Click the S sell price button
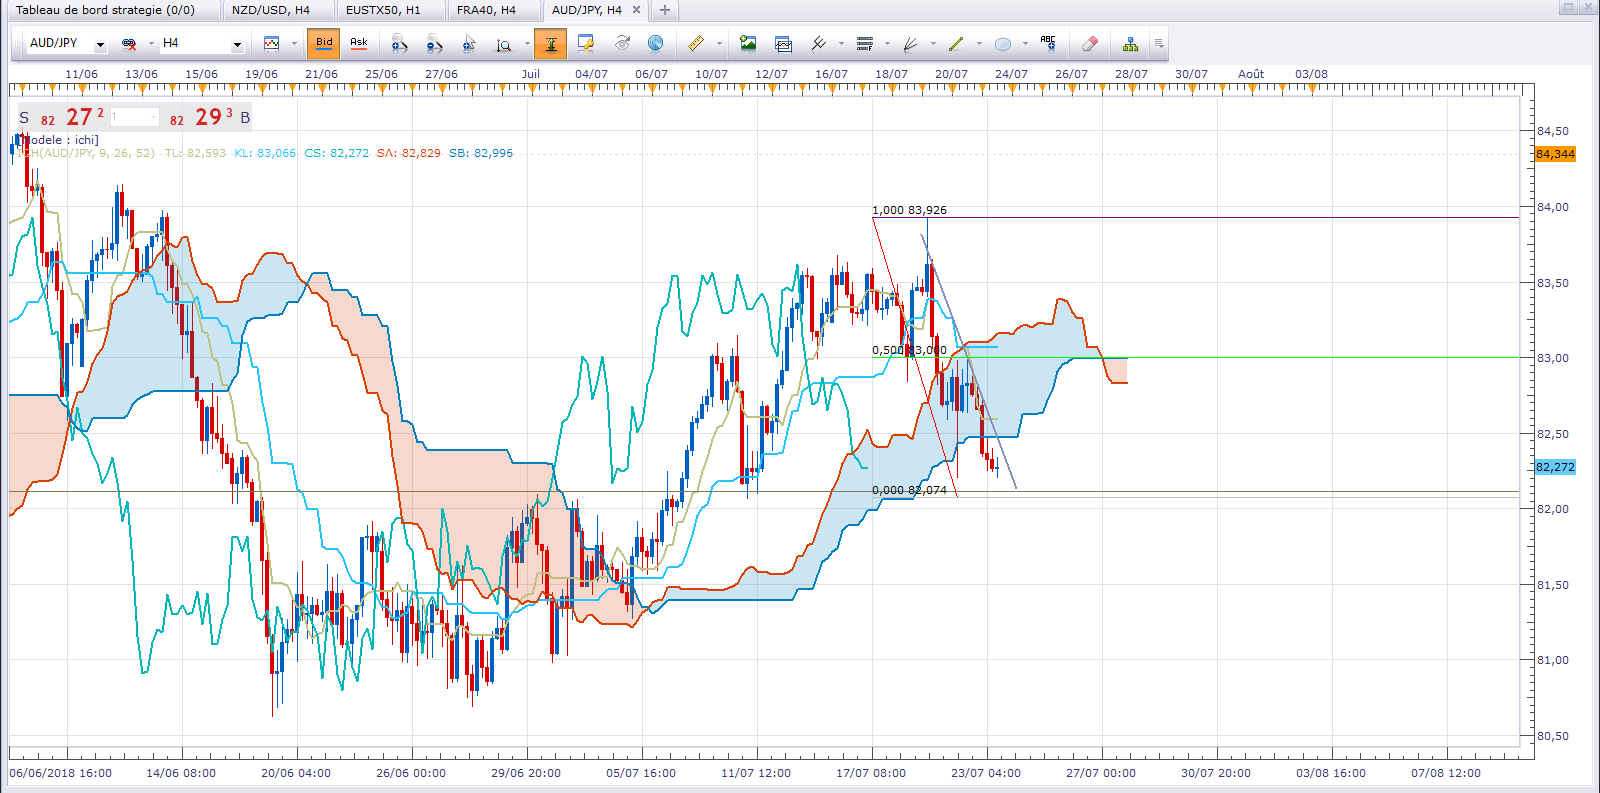 pos(24,117)
